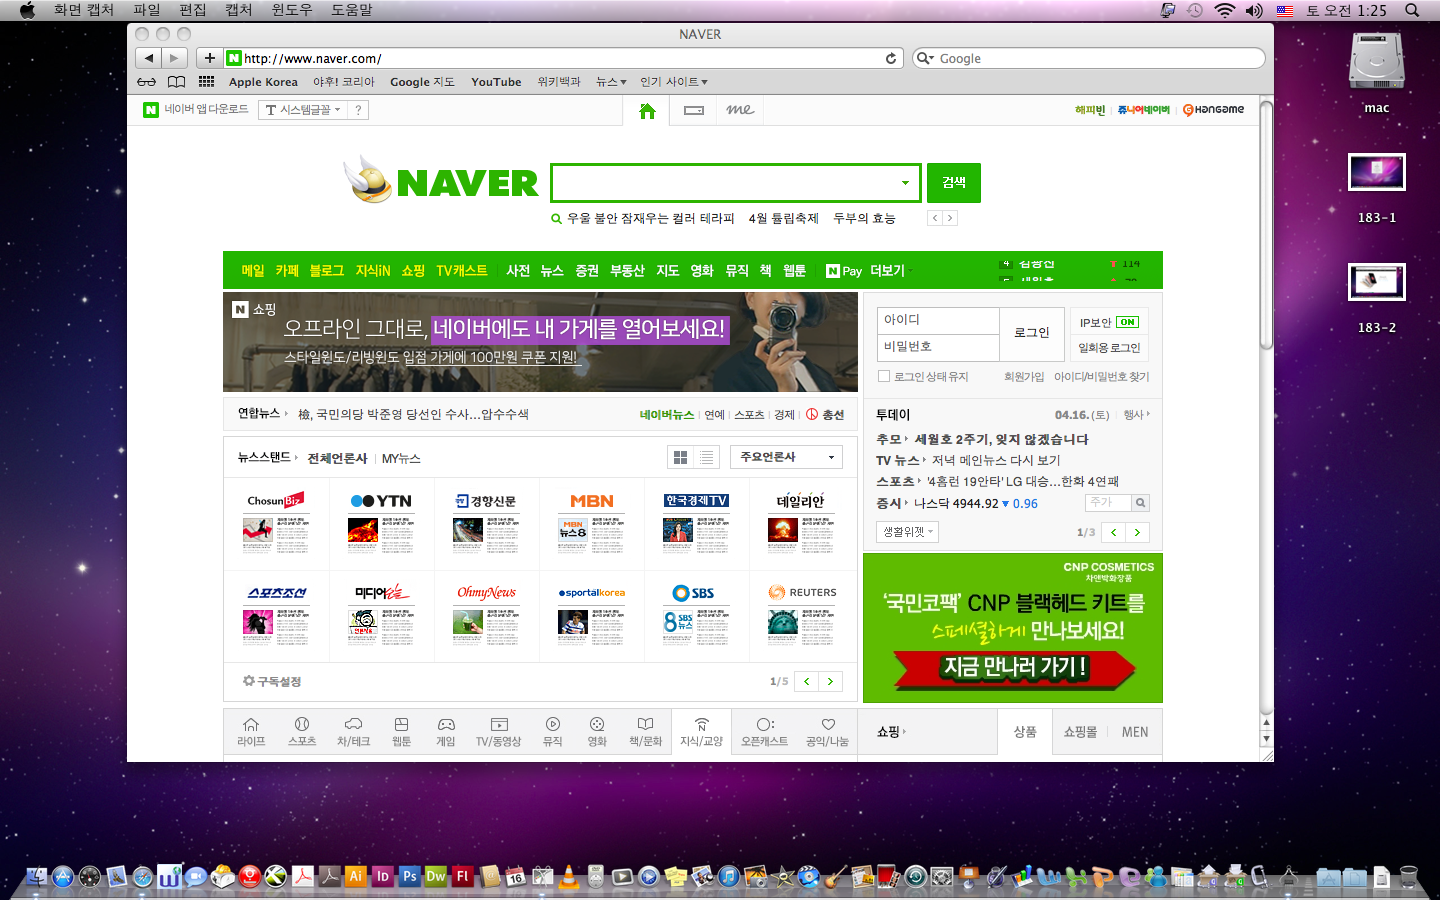Open the Top Sites grid icon
1440x900 pixels.
click(206, 82)
